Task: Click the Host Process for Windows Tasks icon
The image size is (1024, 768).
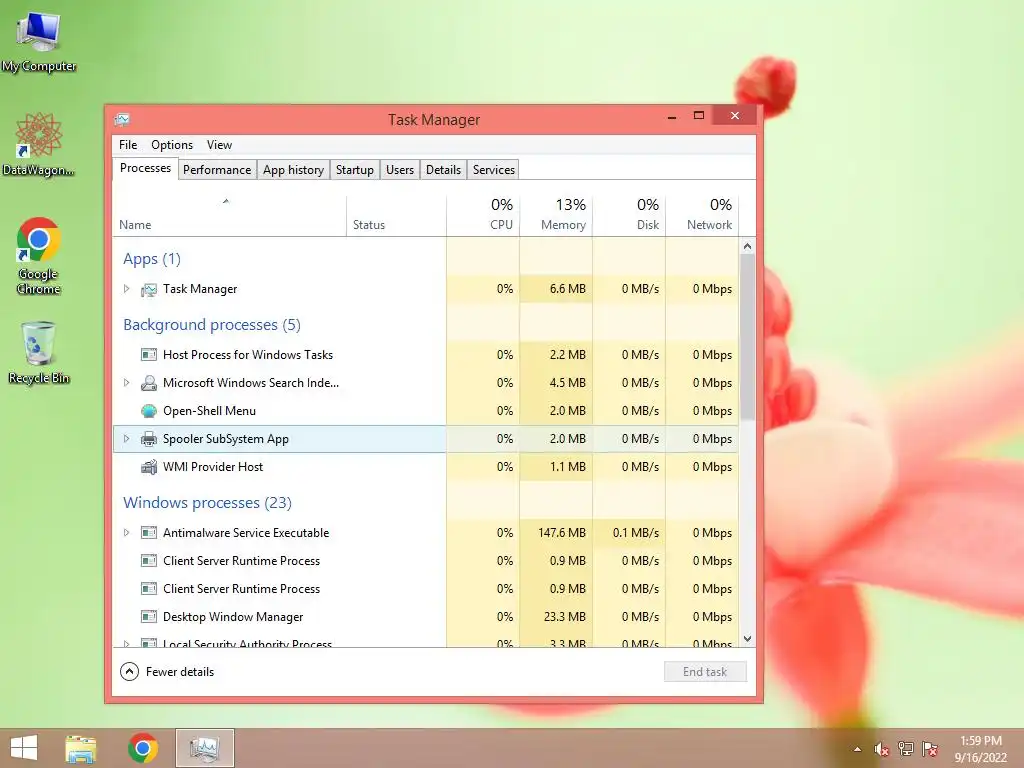Action: (x=149, y=355)
